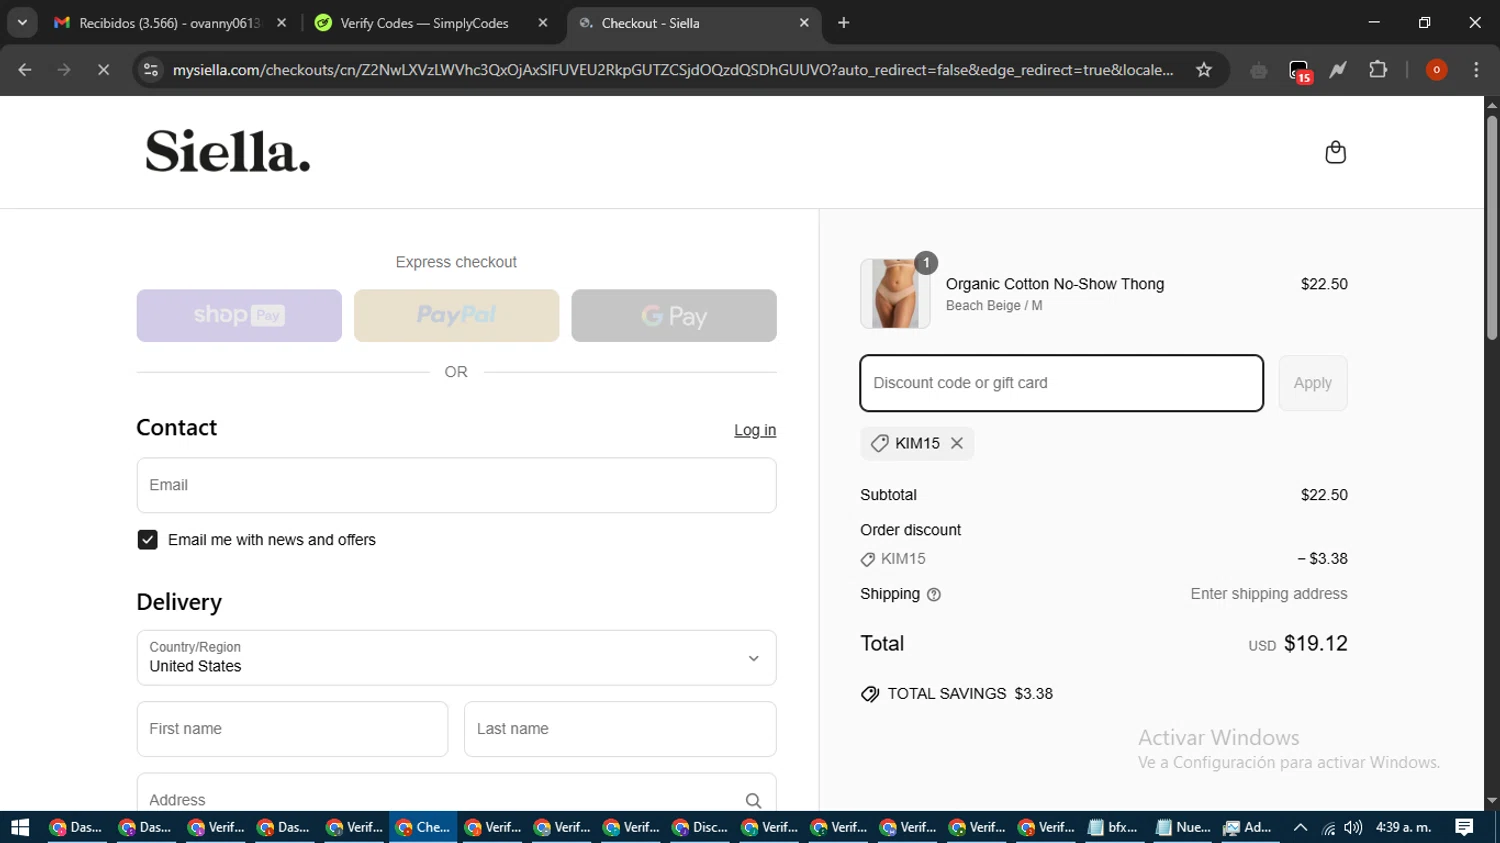Screen dimensions: 1500x843
Task: Switch to the Verify Codes — SimplyCodes tab
Action: pos(430,22)
